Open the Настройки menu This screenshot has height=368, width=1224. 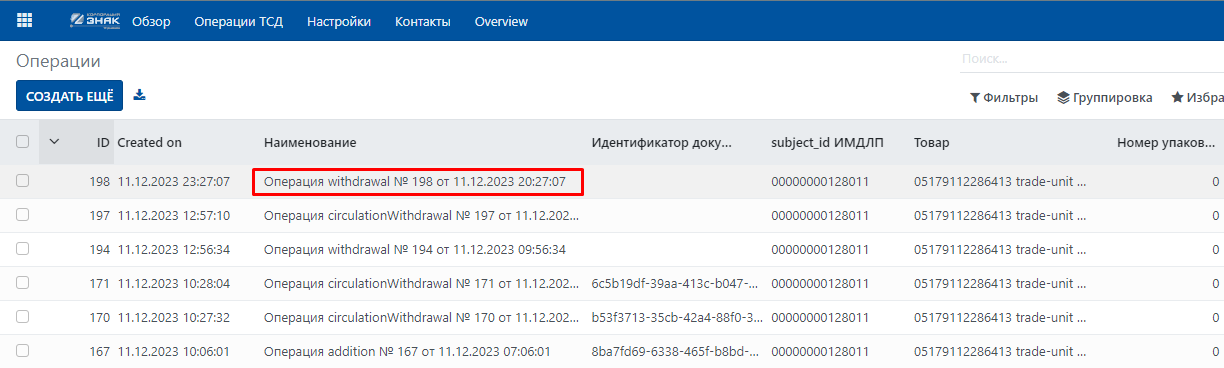(x=339, y=21)
